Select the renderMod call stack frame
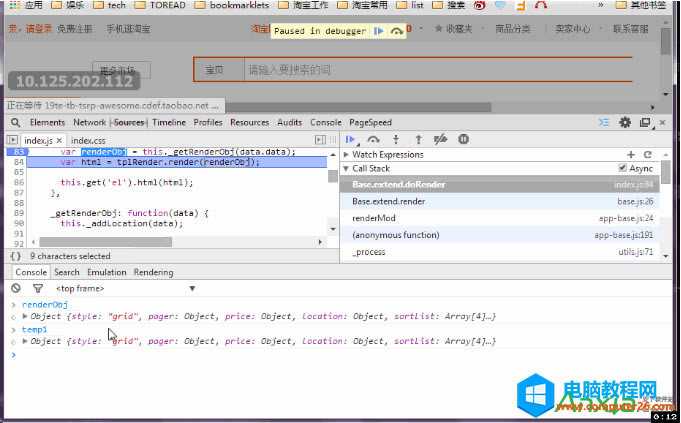The image size is (681, 423). tap(373, 218)
